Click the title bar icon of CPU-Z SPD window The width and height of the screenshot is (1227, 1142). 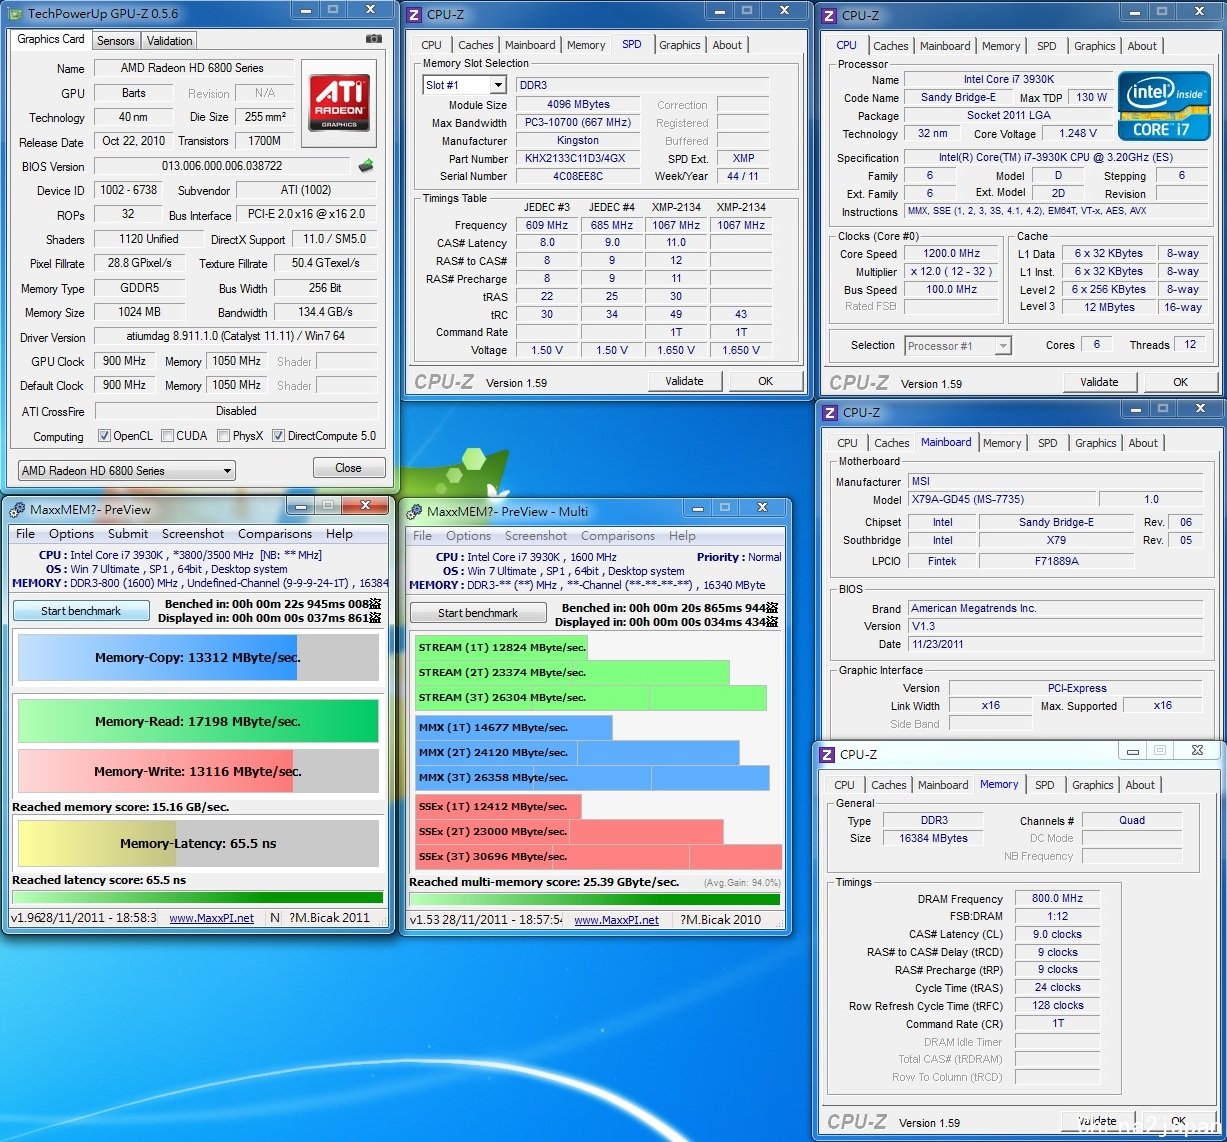415,15
